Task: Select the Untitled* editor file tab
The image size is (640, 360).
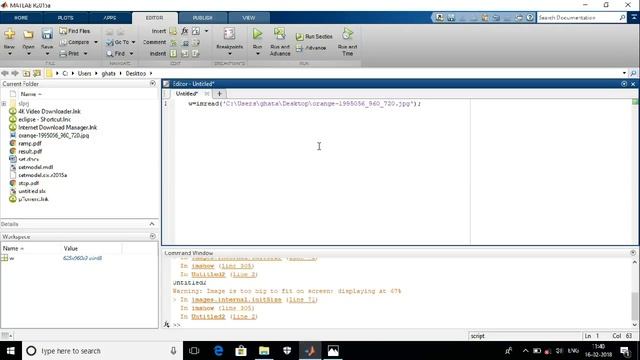Action: click(x=187, y=93)
